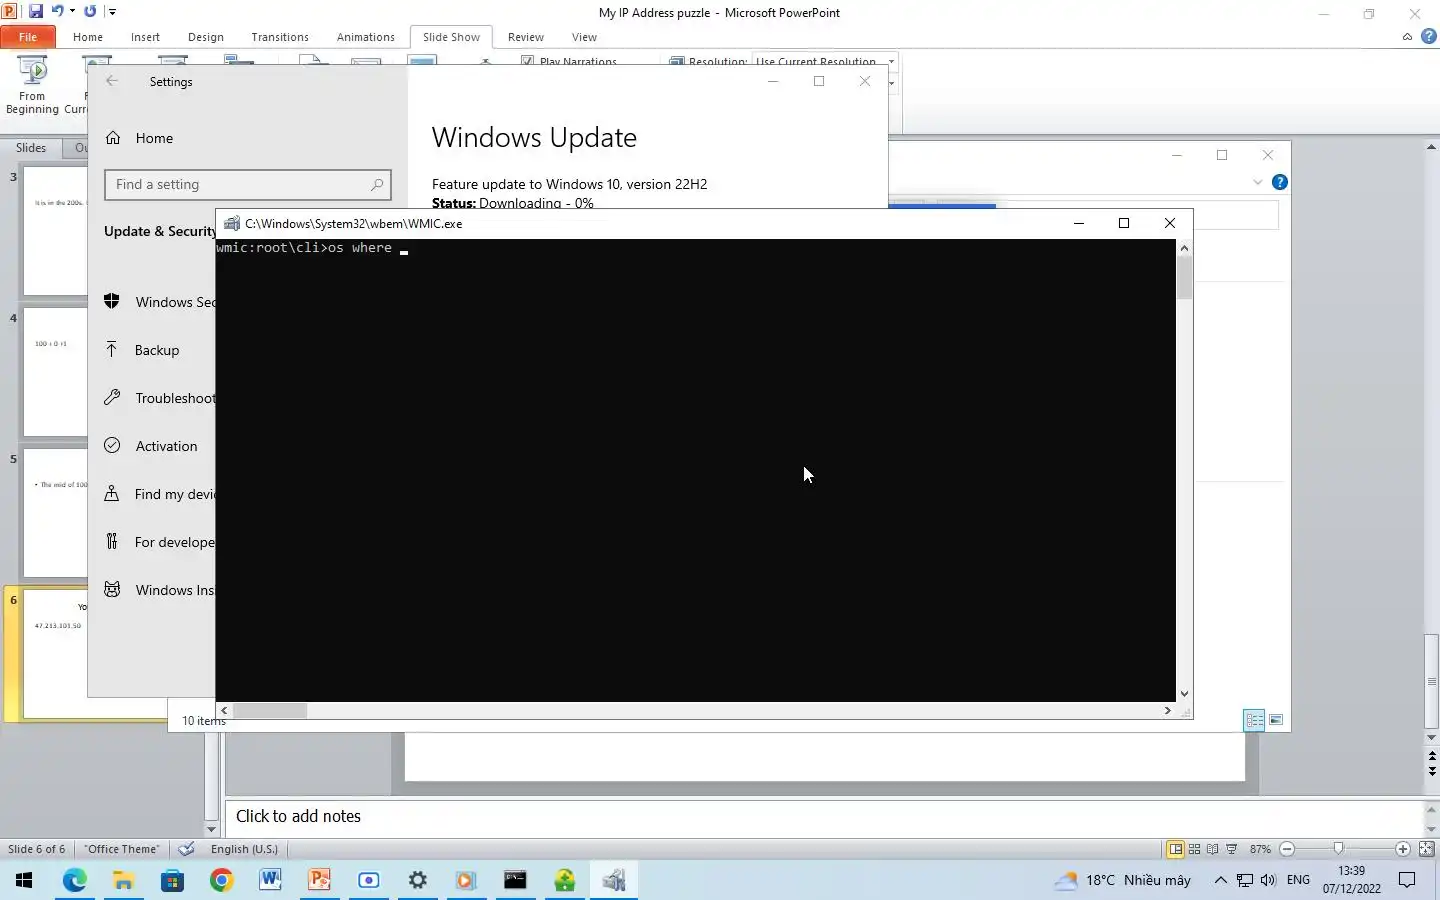Click English (U.S.) language in status bar
1440x900 pixels.
(x=244, y=849)
